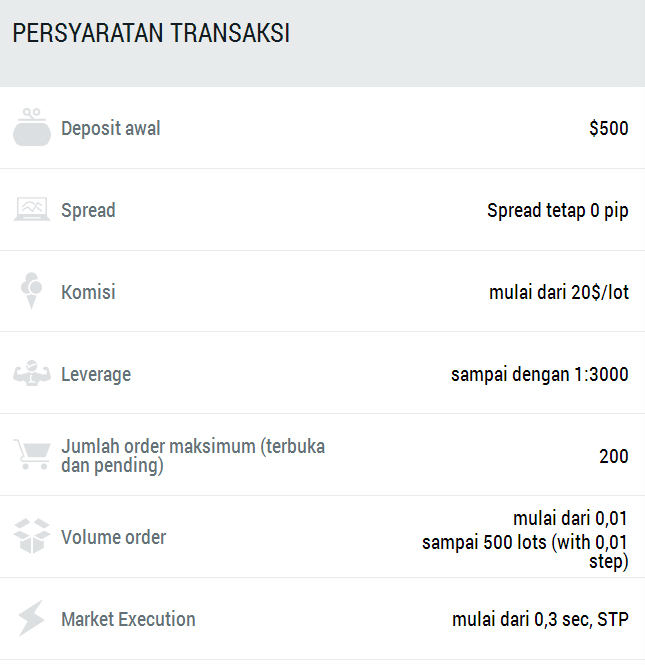Click the wallet icon beside Deposit awal
Screen dimensions: 645x665
32,127
